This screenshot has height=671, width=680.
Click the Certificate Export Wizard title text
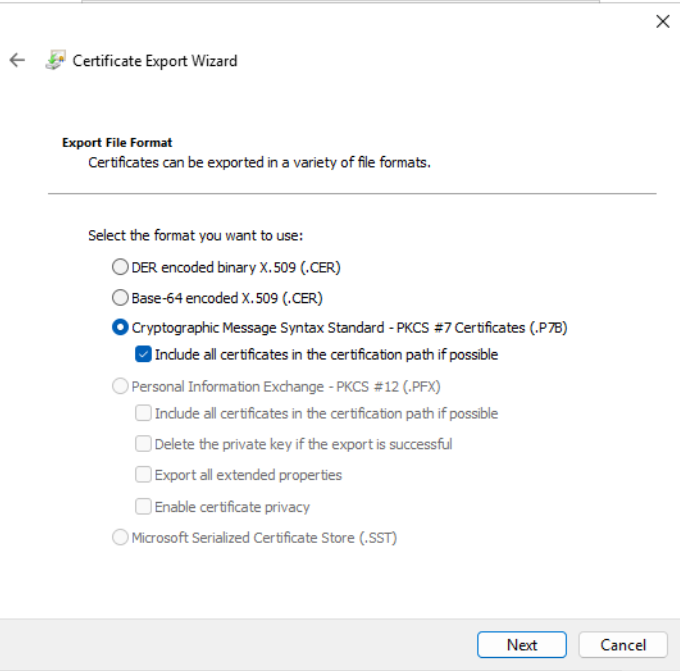155,61
